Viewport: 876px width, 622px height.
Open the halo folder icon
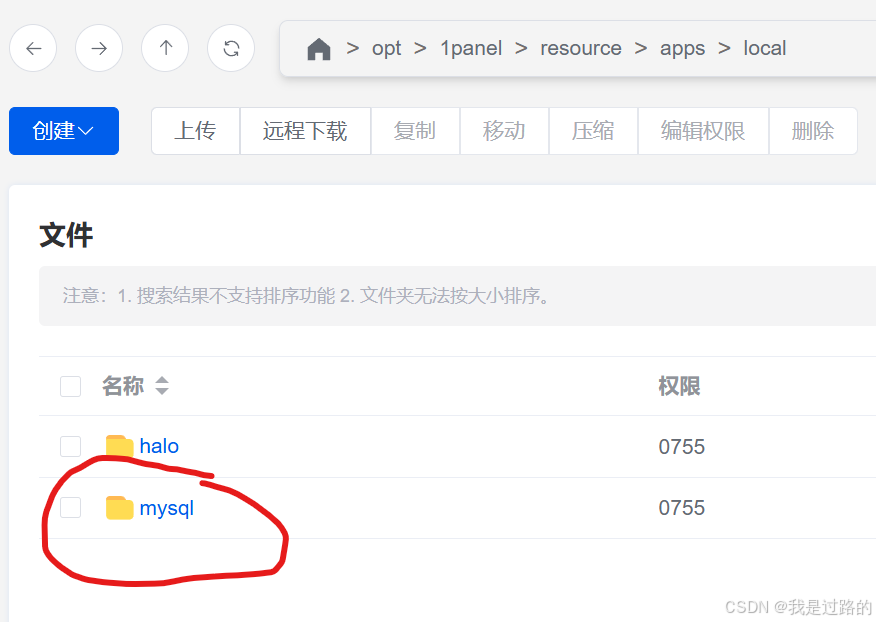point(120,446)
